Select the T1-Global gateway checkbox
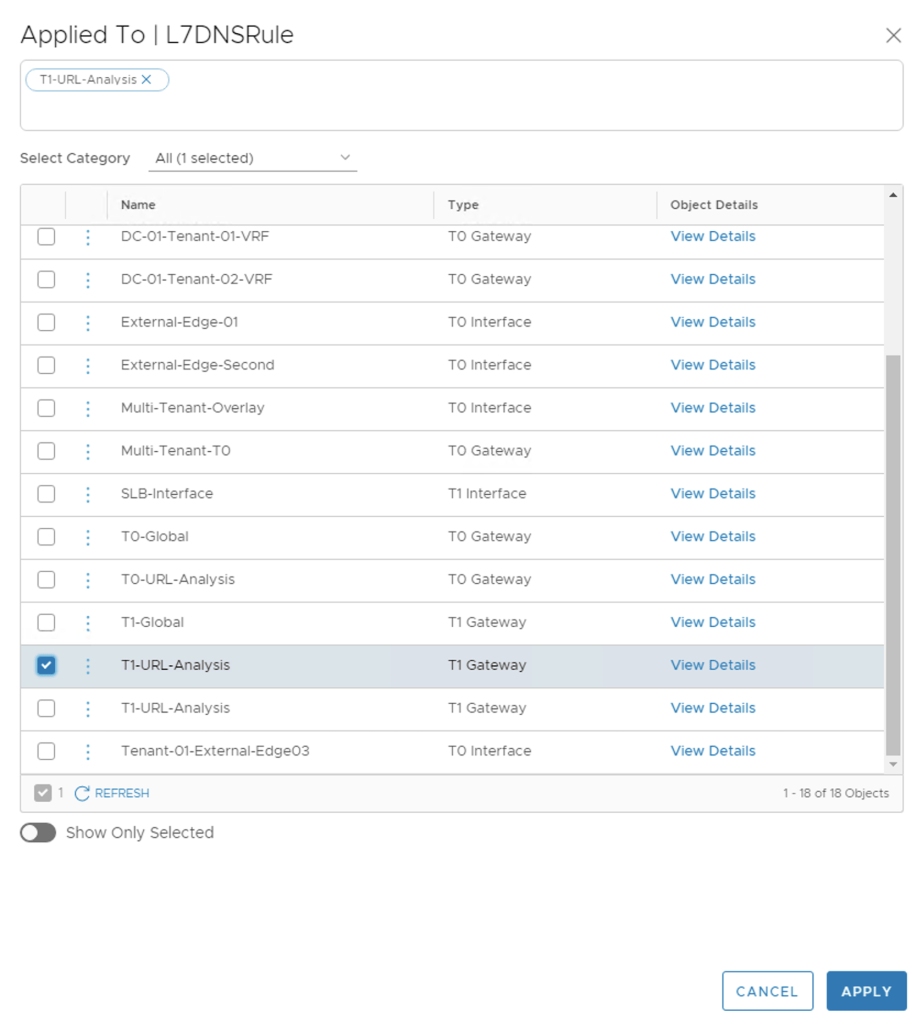917x1023 pixels. (46, 622)
